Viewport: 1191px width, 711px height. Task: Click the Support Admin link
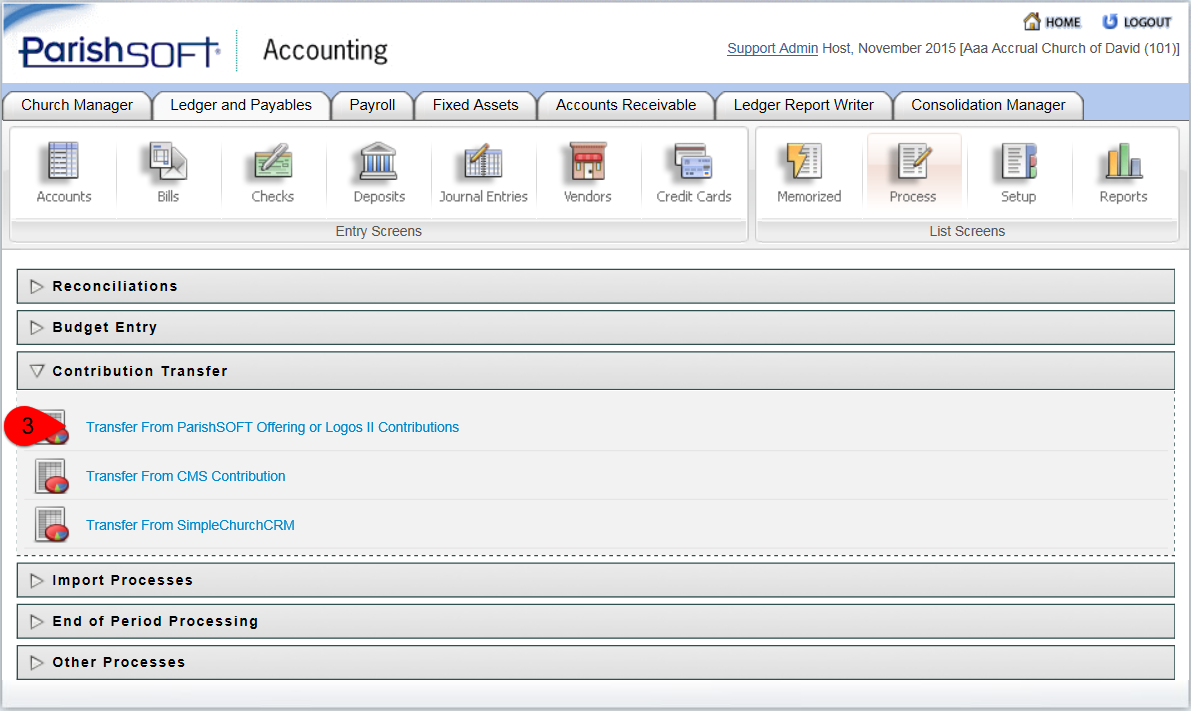772,47
